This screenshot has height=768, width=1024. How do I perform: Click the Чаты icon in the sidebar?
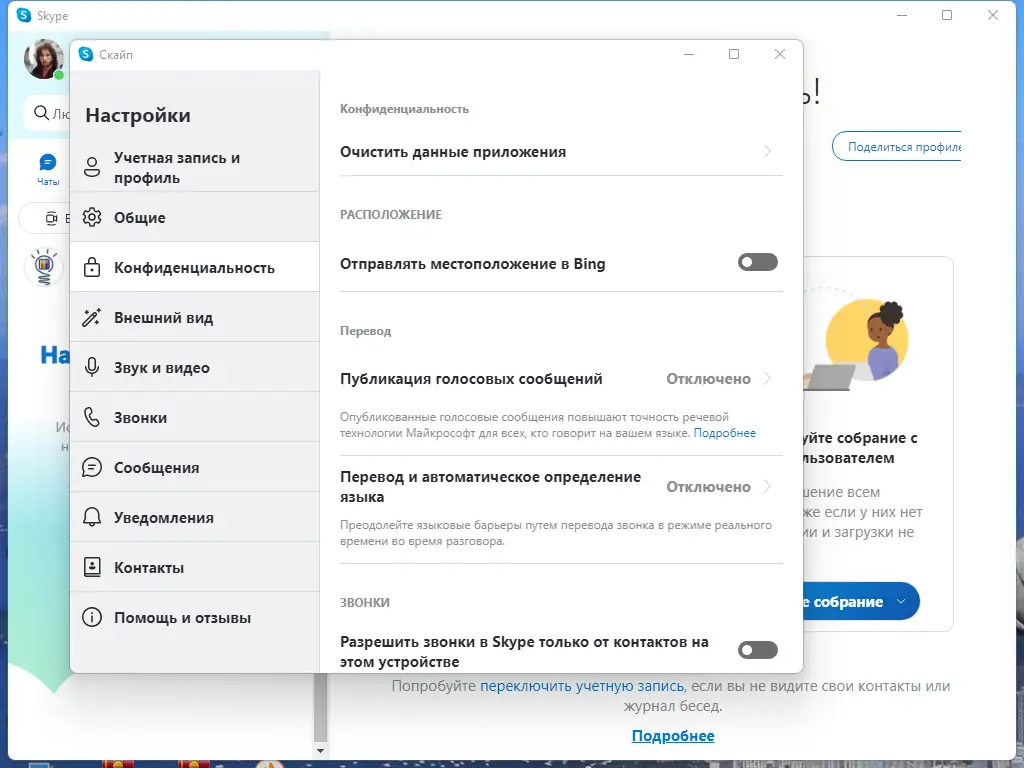coord(47,162)
